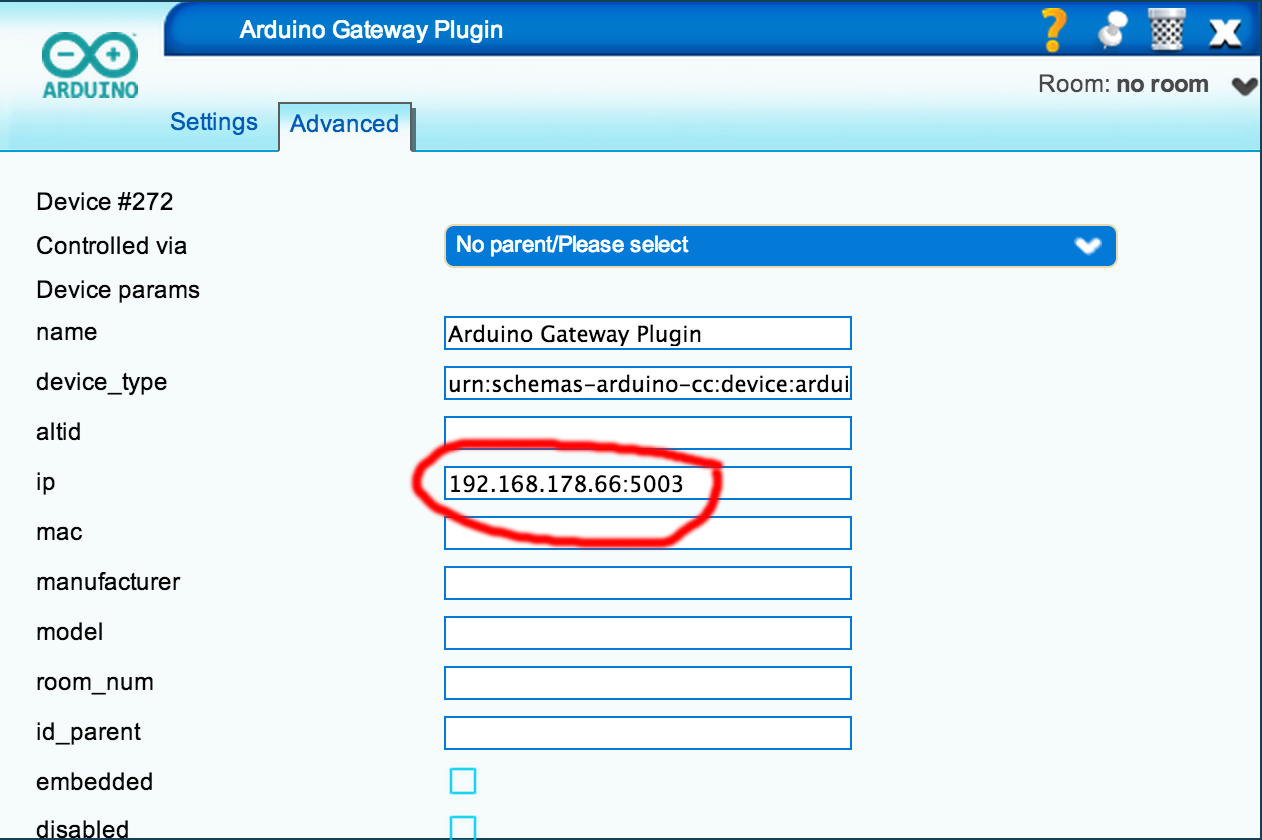Delete device using the trash can icon
Viewport: 1262px width, 840px height.
pyautogui.click(x=1166, y=30)
